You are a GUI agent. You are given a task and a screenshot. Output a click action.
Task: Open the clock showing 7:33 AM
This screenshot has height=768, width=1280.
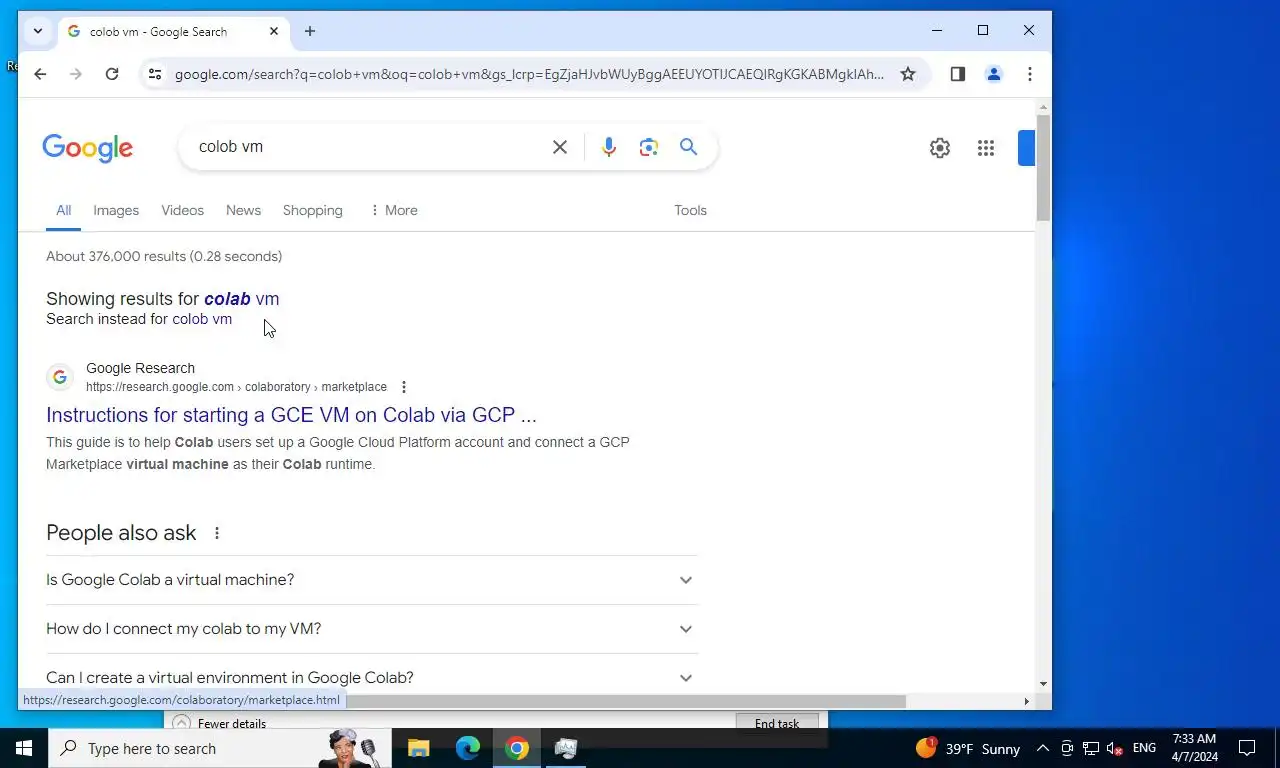pyautogui.click(x=1195, y=748)
